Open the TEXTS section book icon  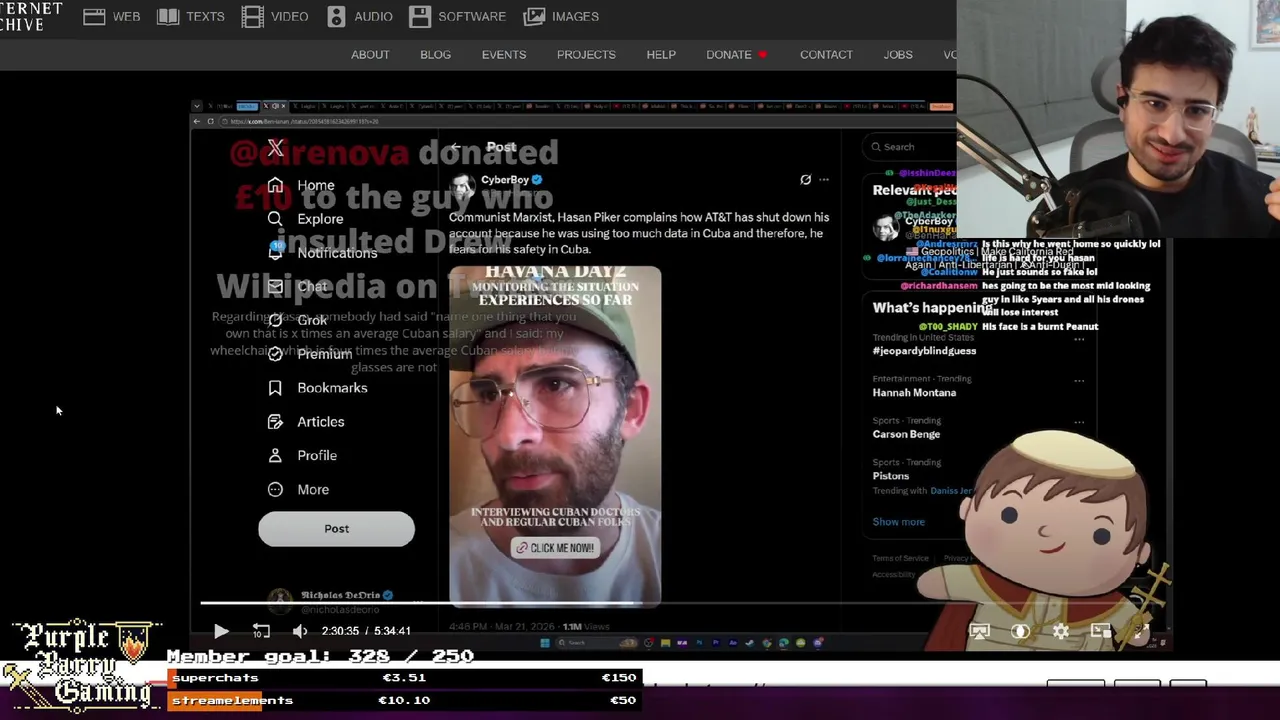pyautogui.click(x=168, y=16)
